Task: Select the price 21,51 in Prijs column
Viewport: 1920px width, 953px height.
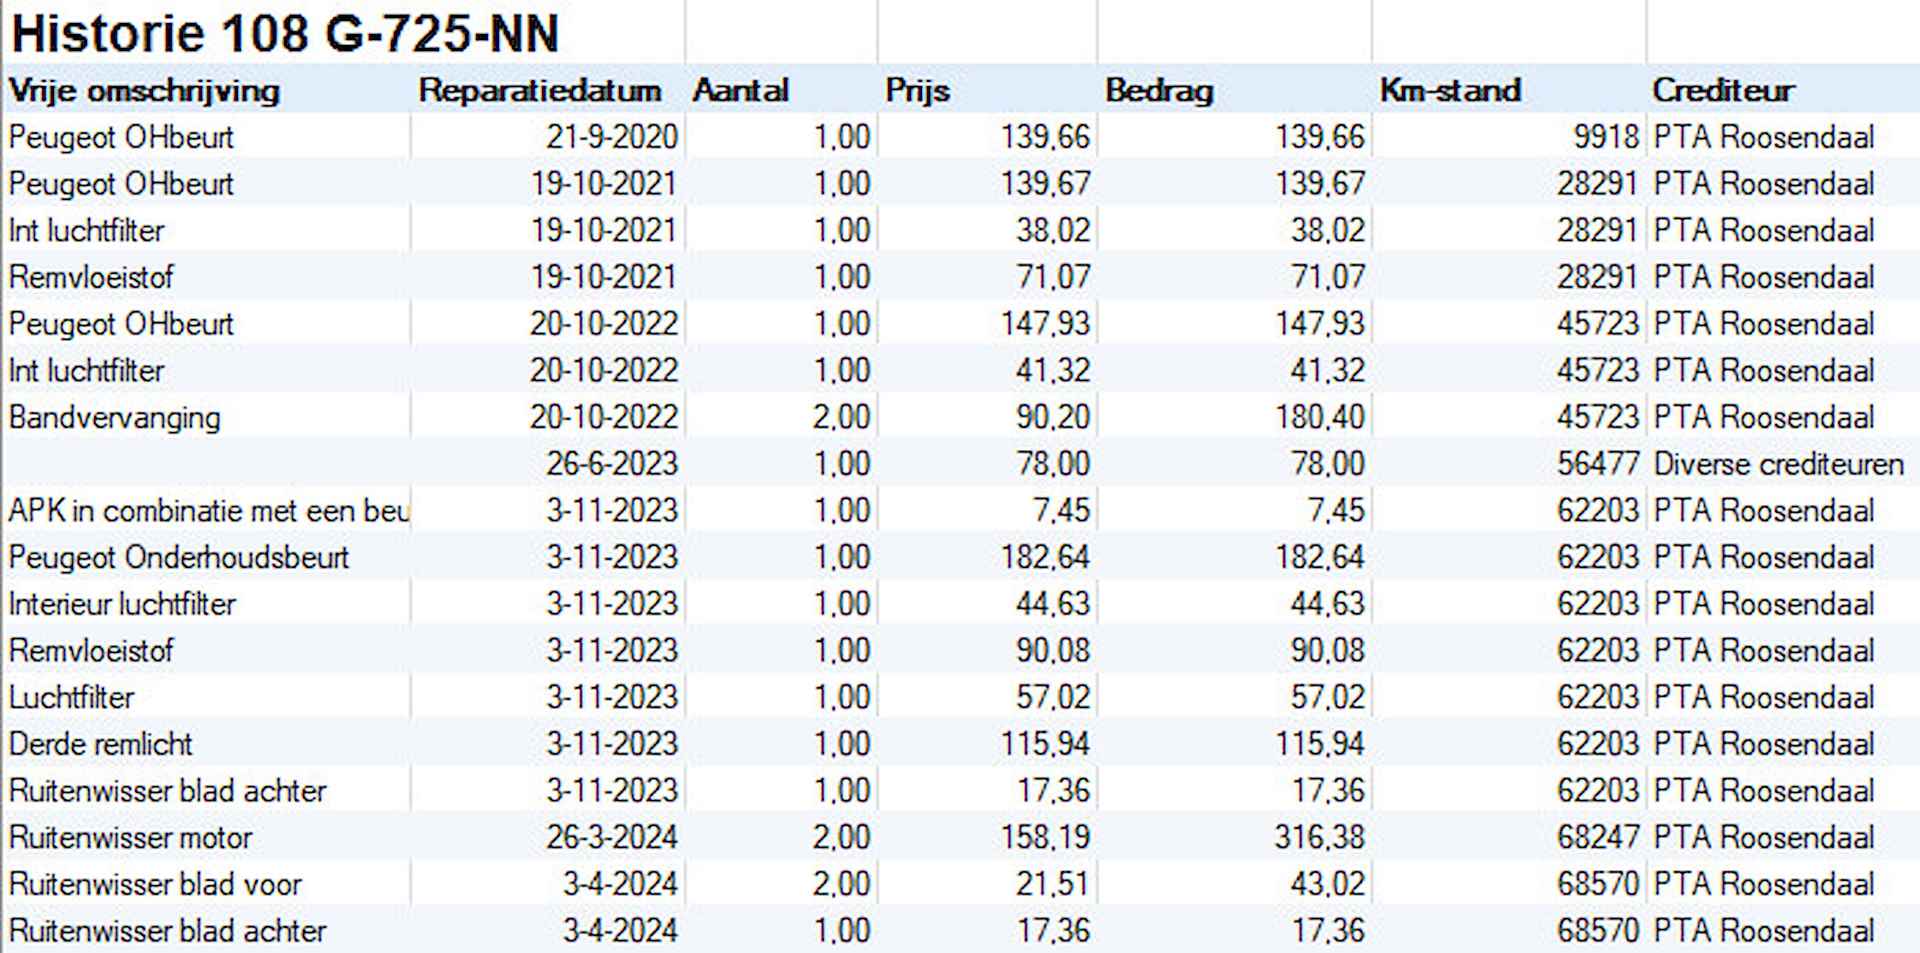Action: tap(1053, 884)
